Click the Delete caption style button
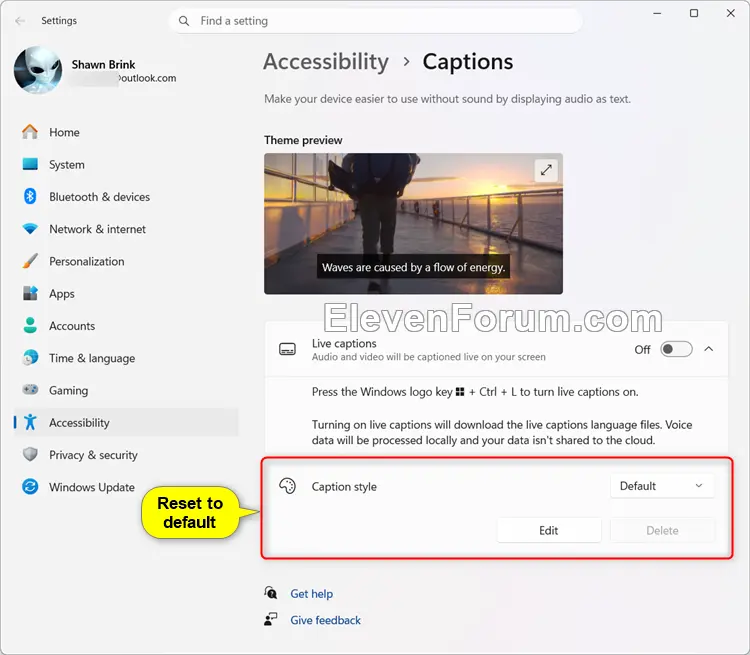 pos(662,530)
